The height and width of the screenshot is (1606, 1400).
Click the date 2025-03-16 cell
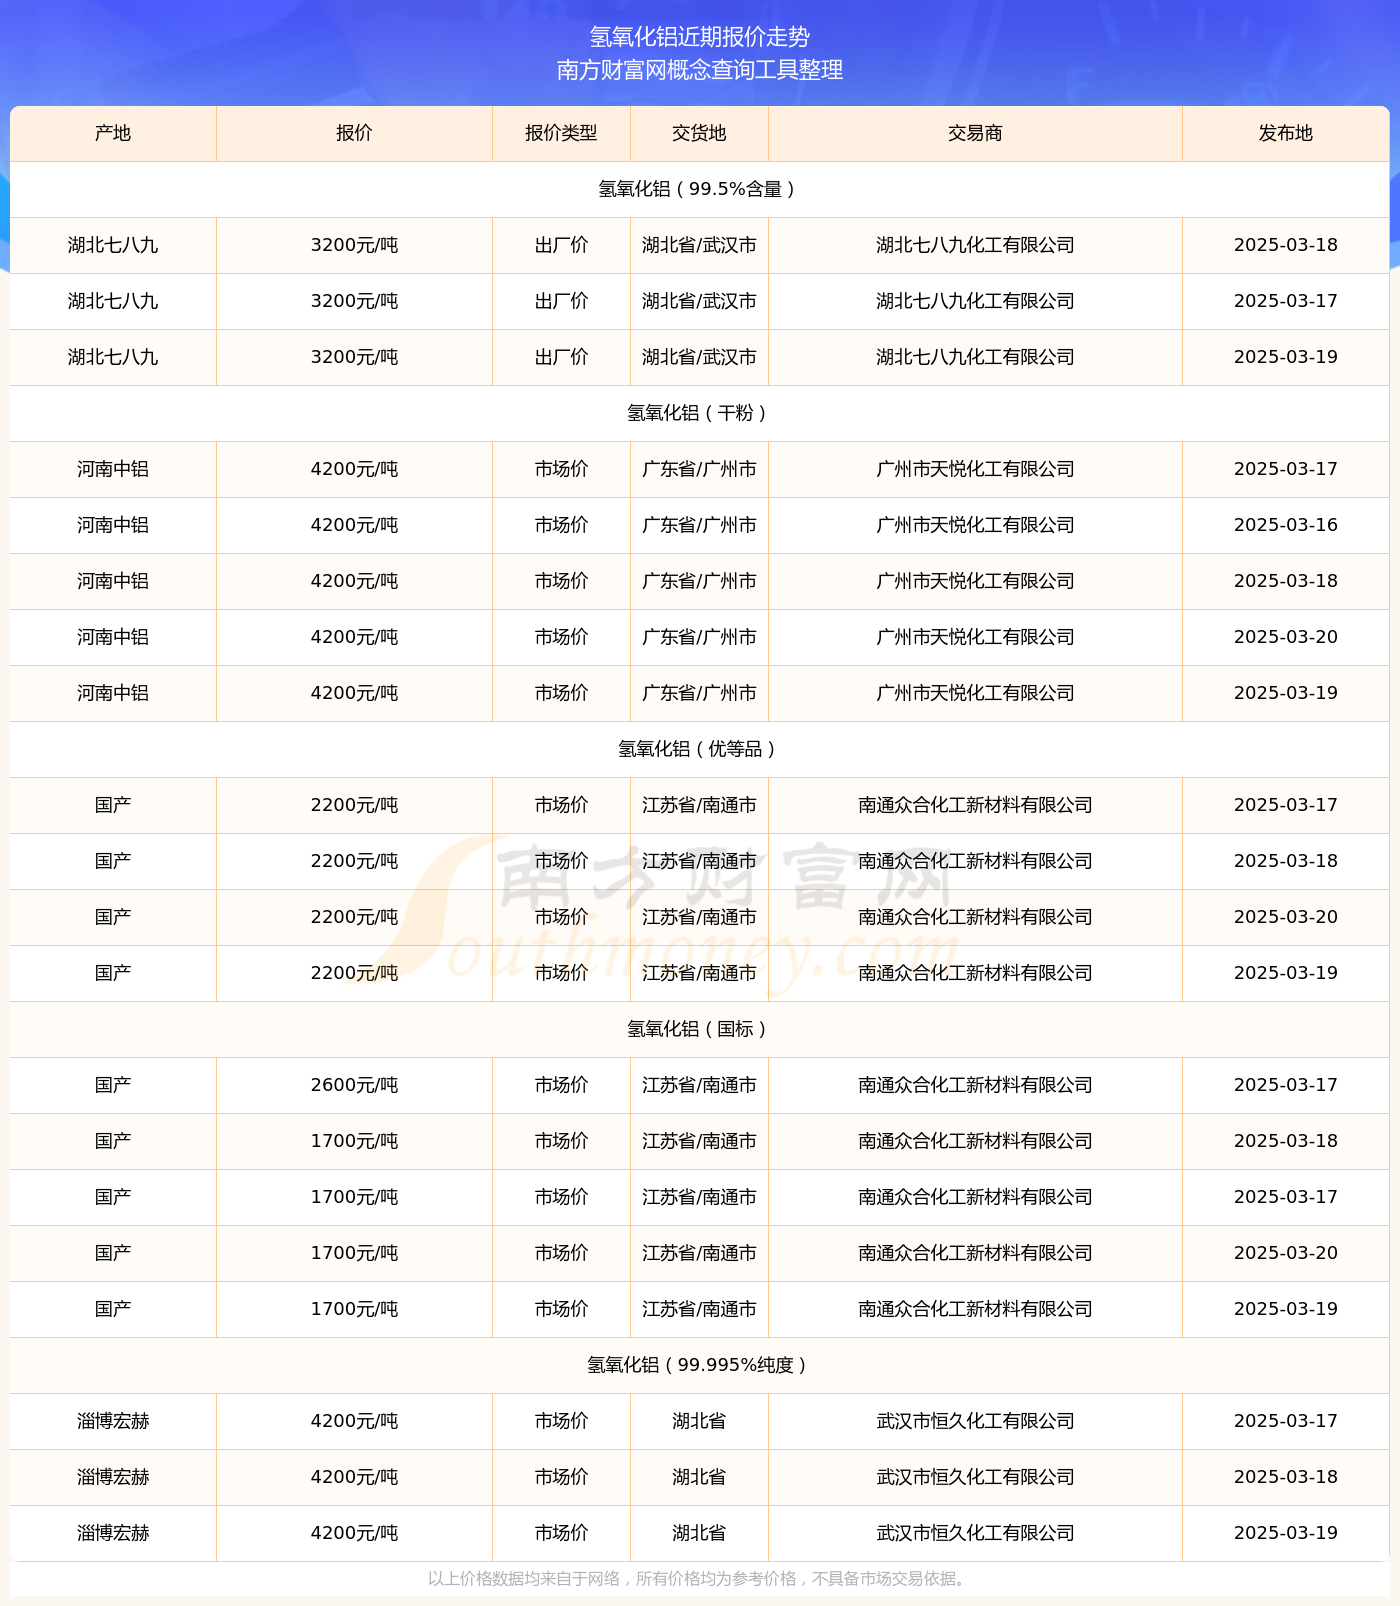[x=1286, y=525]
